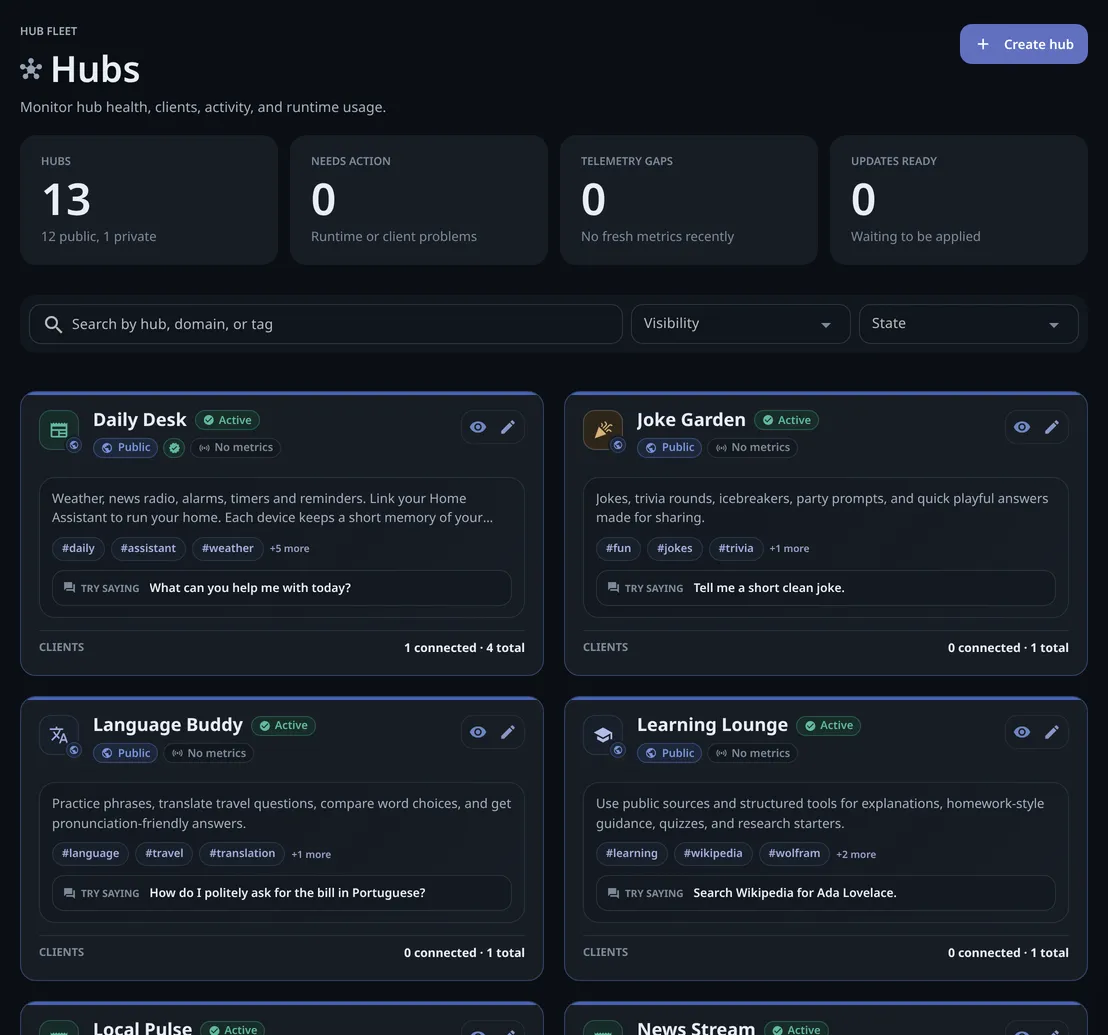Click '1 connected · 4 total' clients text
Image resolution: width=1108 pixels, height=1035 pixels.
point(464,647)
